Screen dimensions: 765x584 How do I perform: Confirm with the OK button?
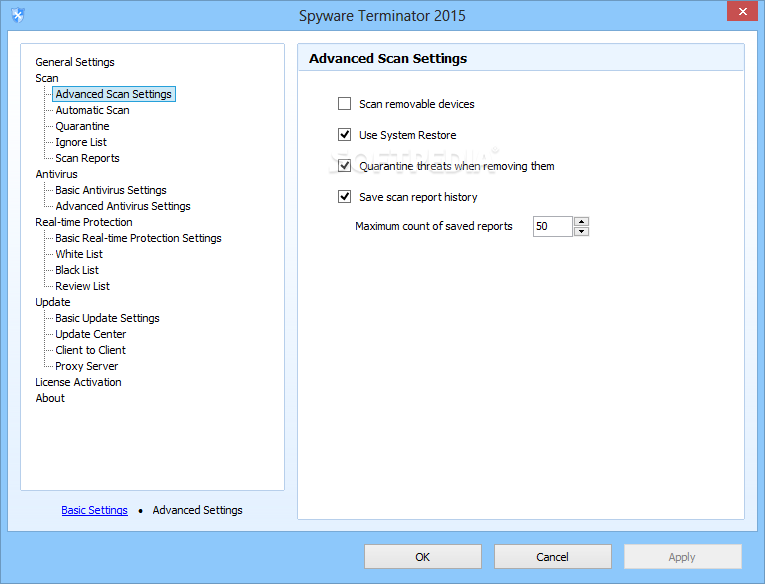tap(423, 557)
